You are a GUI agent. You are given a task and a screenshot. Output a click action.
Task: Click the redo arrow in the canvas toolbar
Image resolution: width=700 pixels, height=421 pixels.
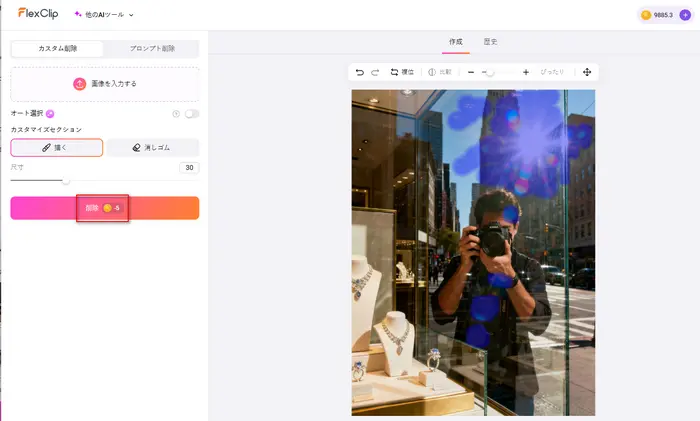(x=375, y=72)
